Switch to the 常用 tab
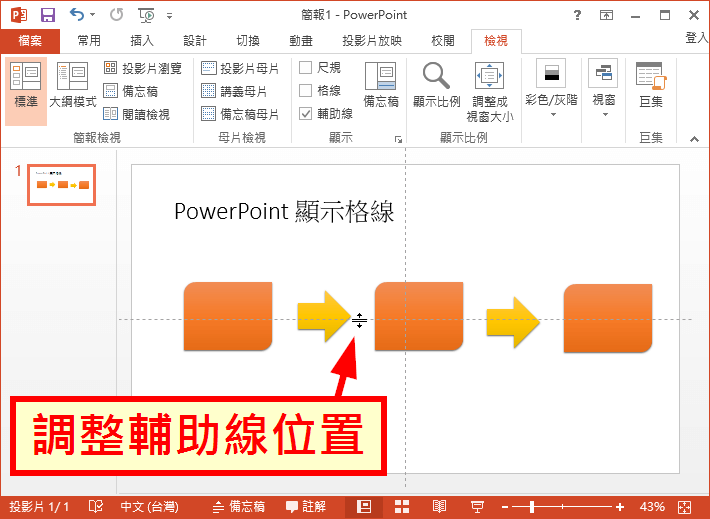The image size is (710, 519). 89,41
